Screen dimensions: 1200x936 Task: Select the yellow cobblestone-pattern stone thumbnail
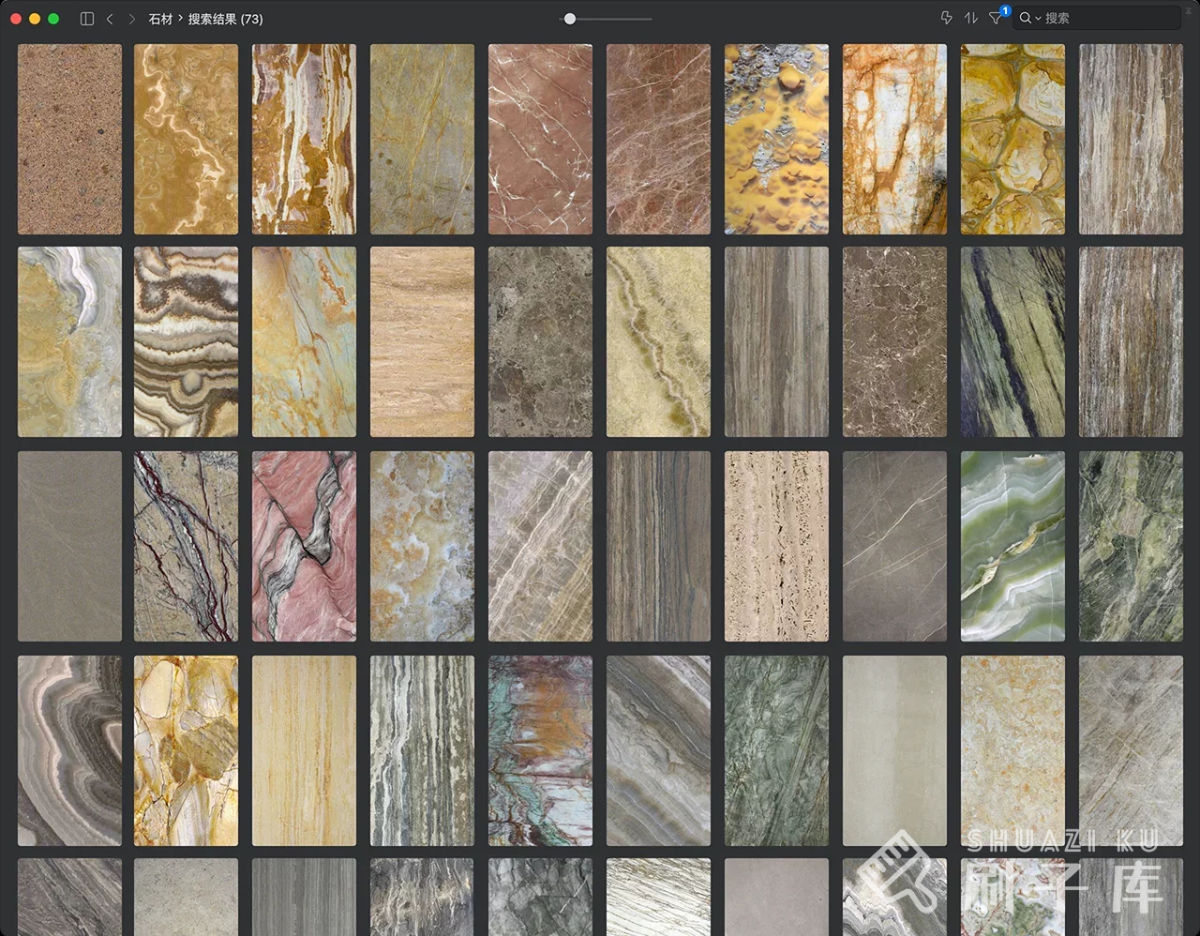point(1013,139)
